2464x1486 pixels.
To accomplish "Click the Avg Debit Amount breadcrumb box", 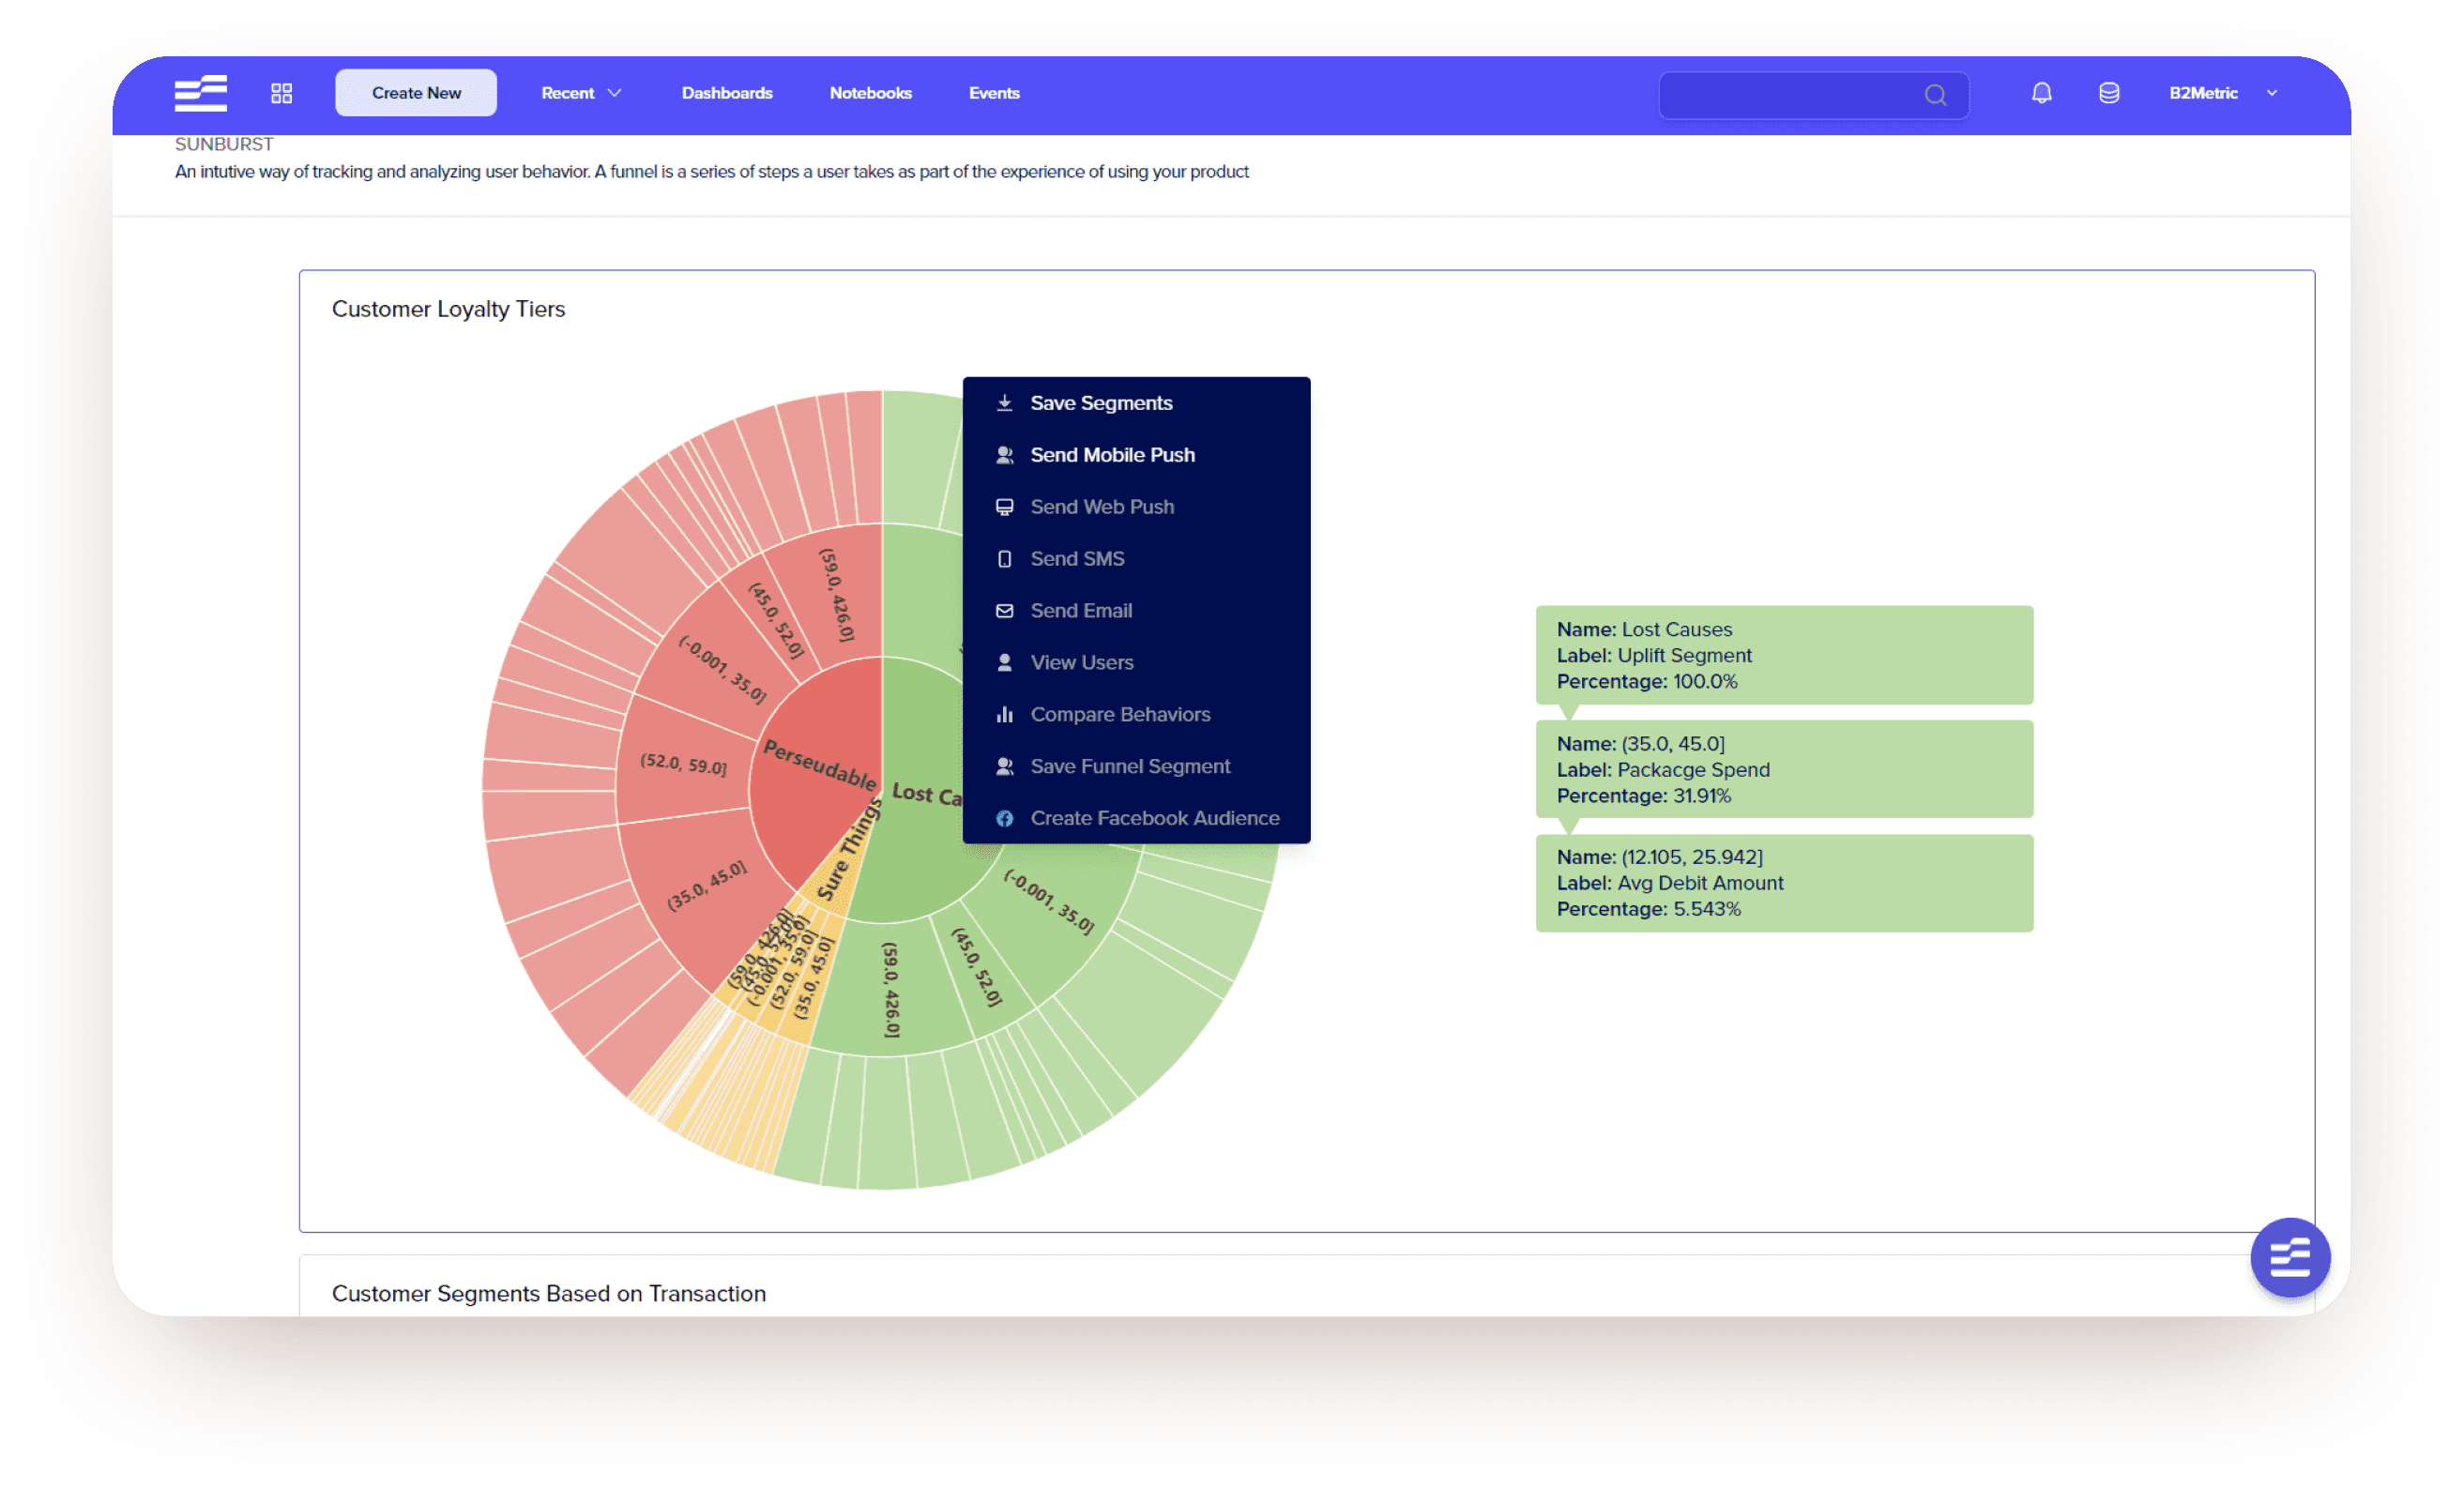I will 1784,883.
